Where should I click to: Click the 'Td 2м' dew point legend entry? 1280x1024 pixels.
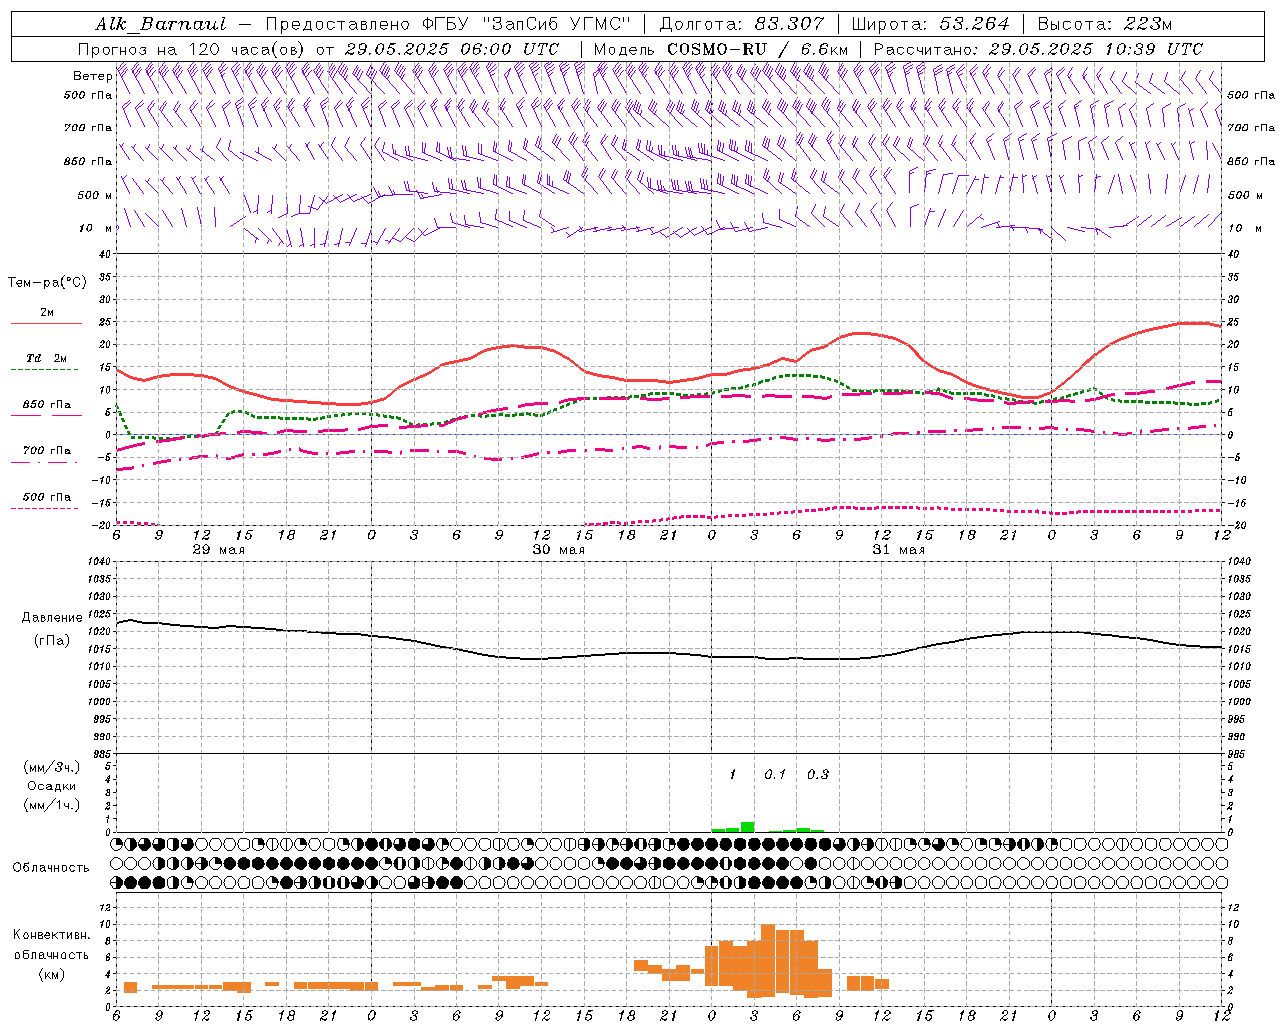[46, 360]
